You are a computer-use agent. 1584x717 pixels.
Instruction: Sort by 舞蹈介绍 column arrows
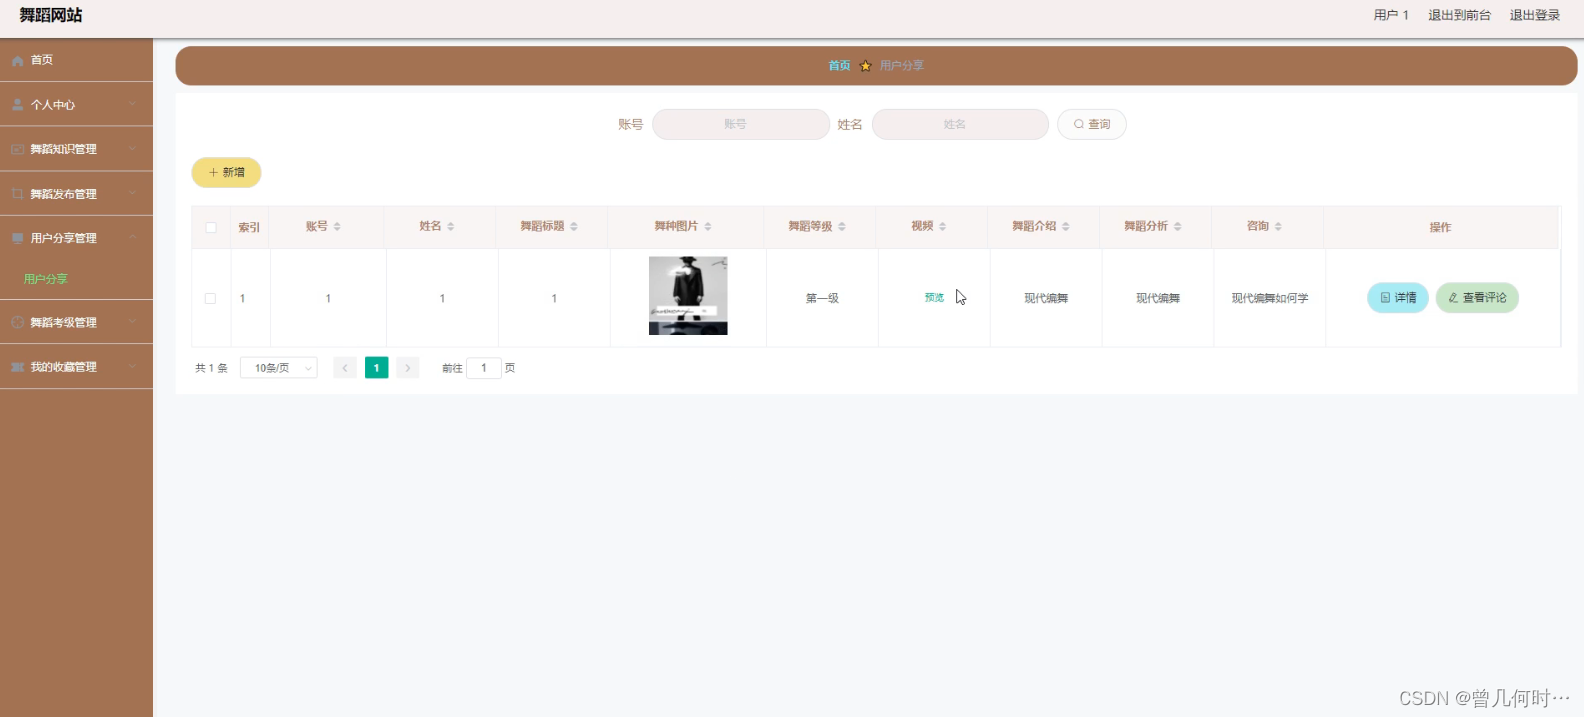[1066, 227]
